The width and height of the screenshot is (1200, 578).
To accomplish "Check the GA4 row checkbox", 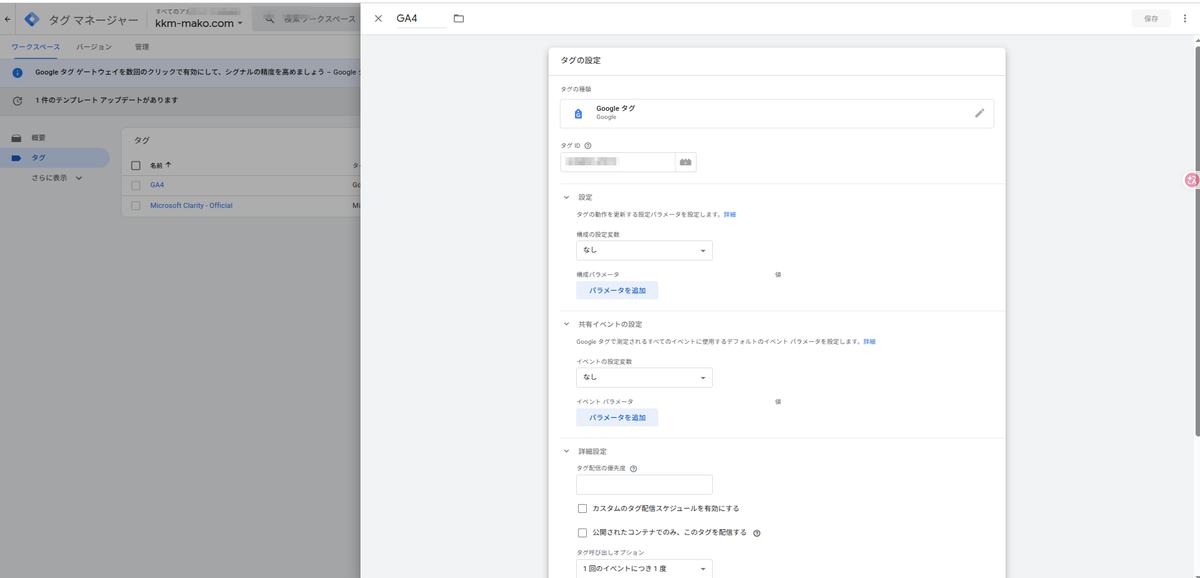I will click(136, 185).
